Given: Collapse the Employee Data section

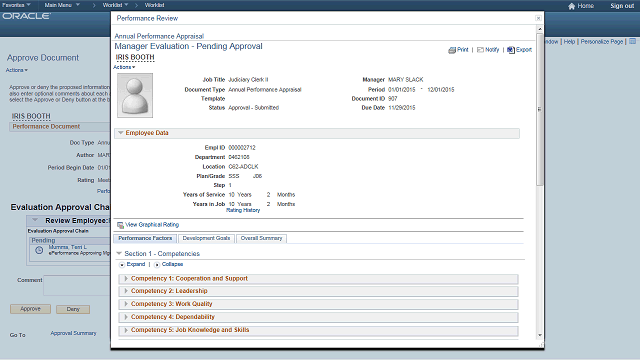Looking at the screenshot, I should click(121, 133).
